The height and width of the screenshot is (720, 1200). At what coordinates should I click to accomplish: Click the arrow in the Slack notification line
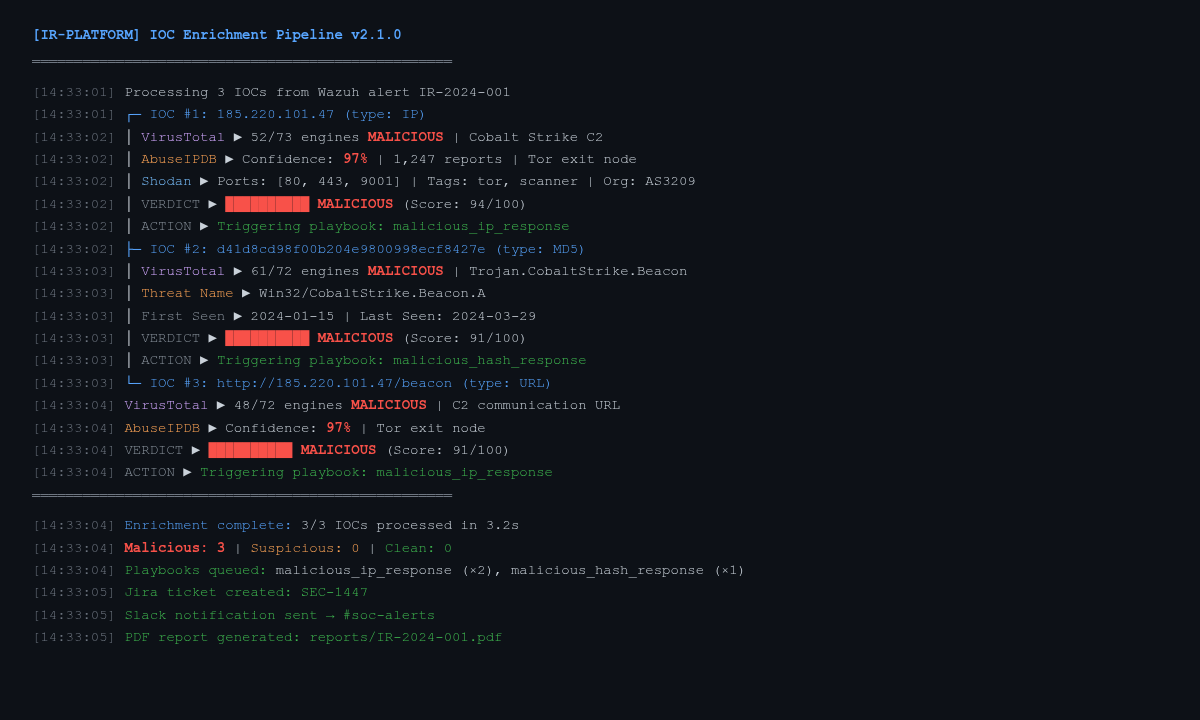coord(330,615)
